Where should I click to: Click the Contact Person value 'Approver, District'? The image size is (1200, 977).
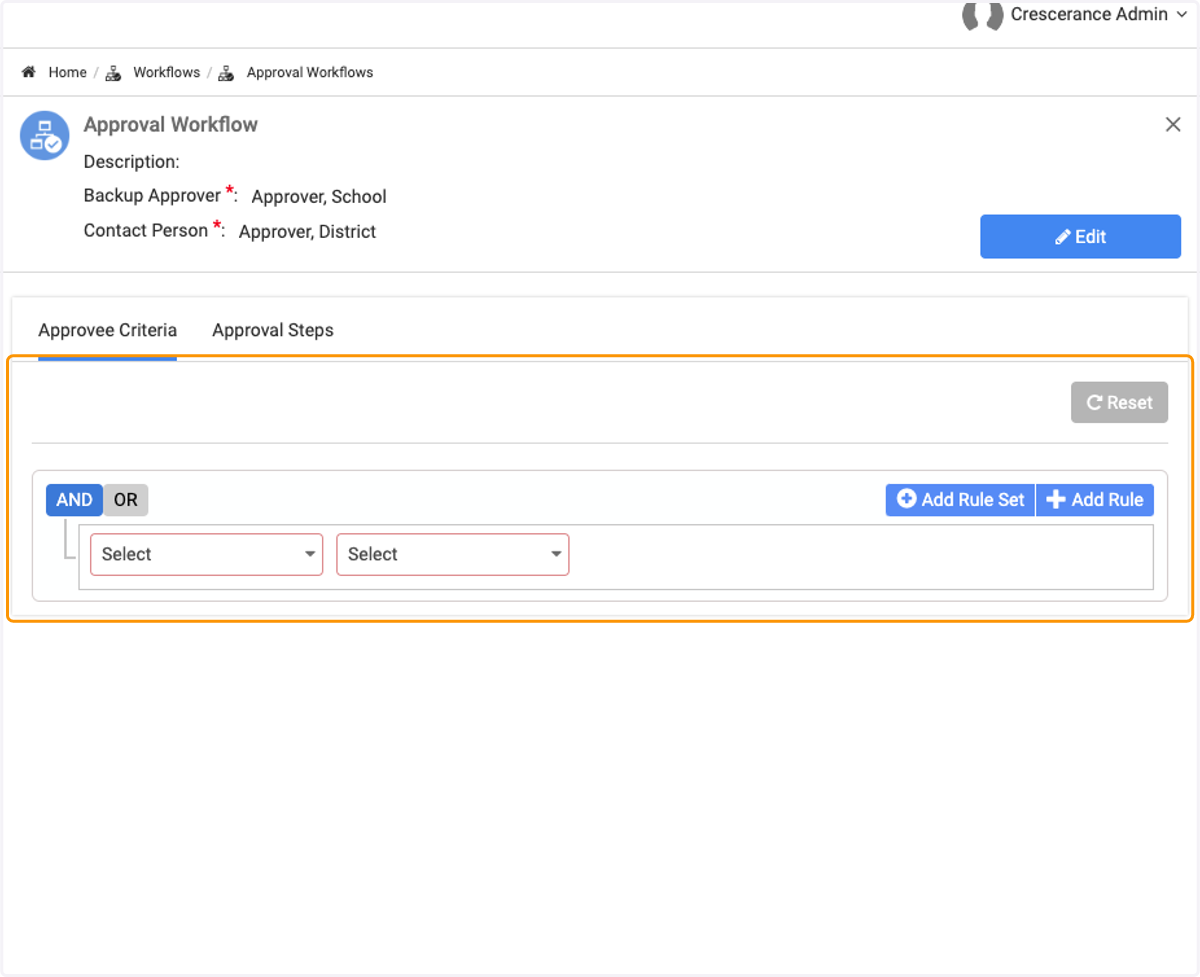[307, 232]
